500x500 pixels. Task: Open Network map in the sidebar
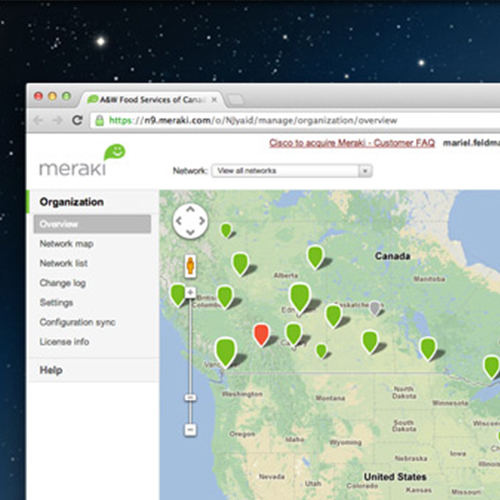point(66,244)
